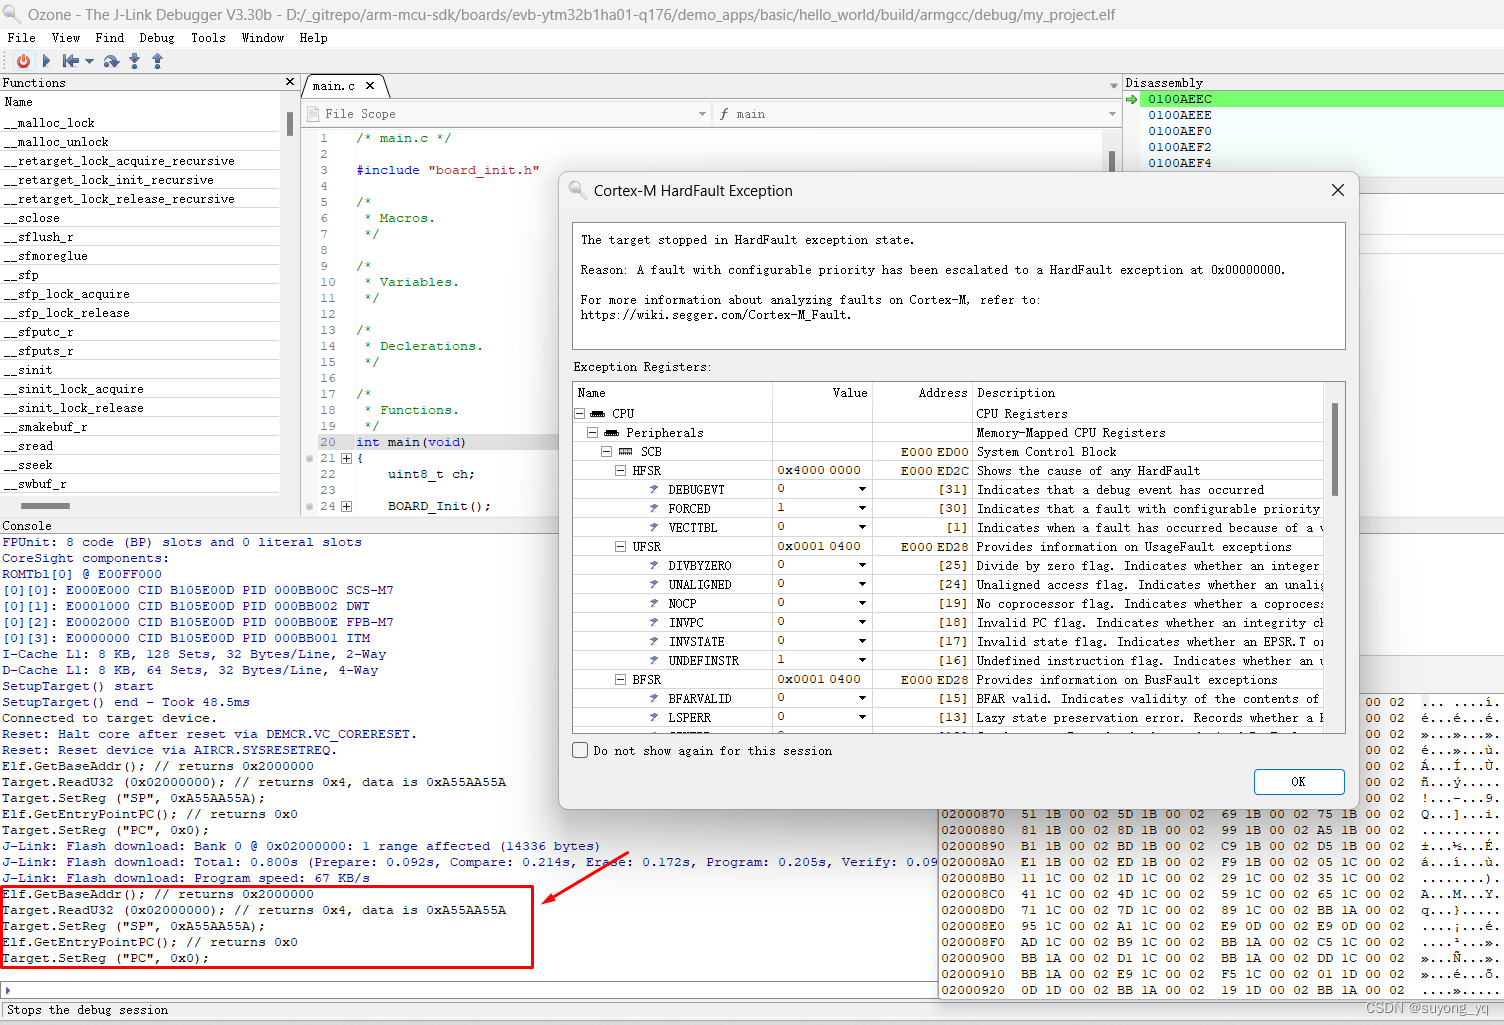
Task: Click the Description column header in exception registers
Action: coord(1148,393)
